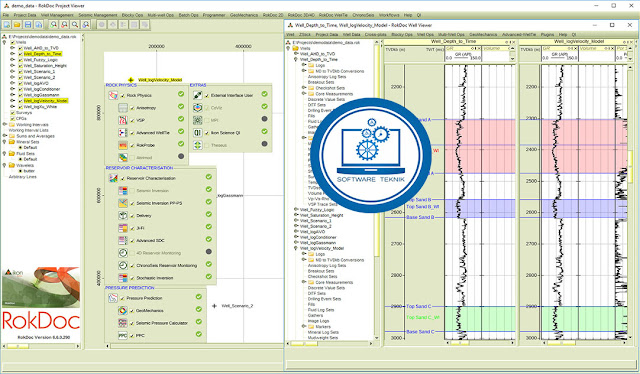Expand Well_Fuzzy_Logic in Well Viewer tree
Image resolution: width=640 pixels, height=374 pixels.
(x=296, y=209)
